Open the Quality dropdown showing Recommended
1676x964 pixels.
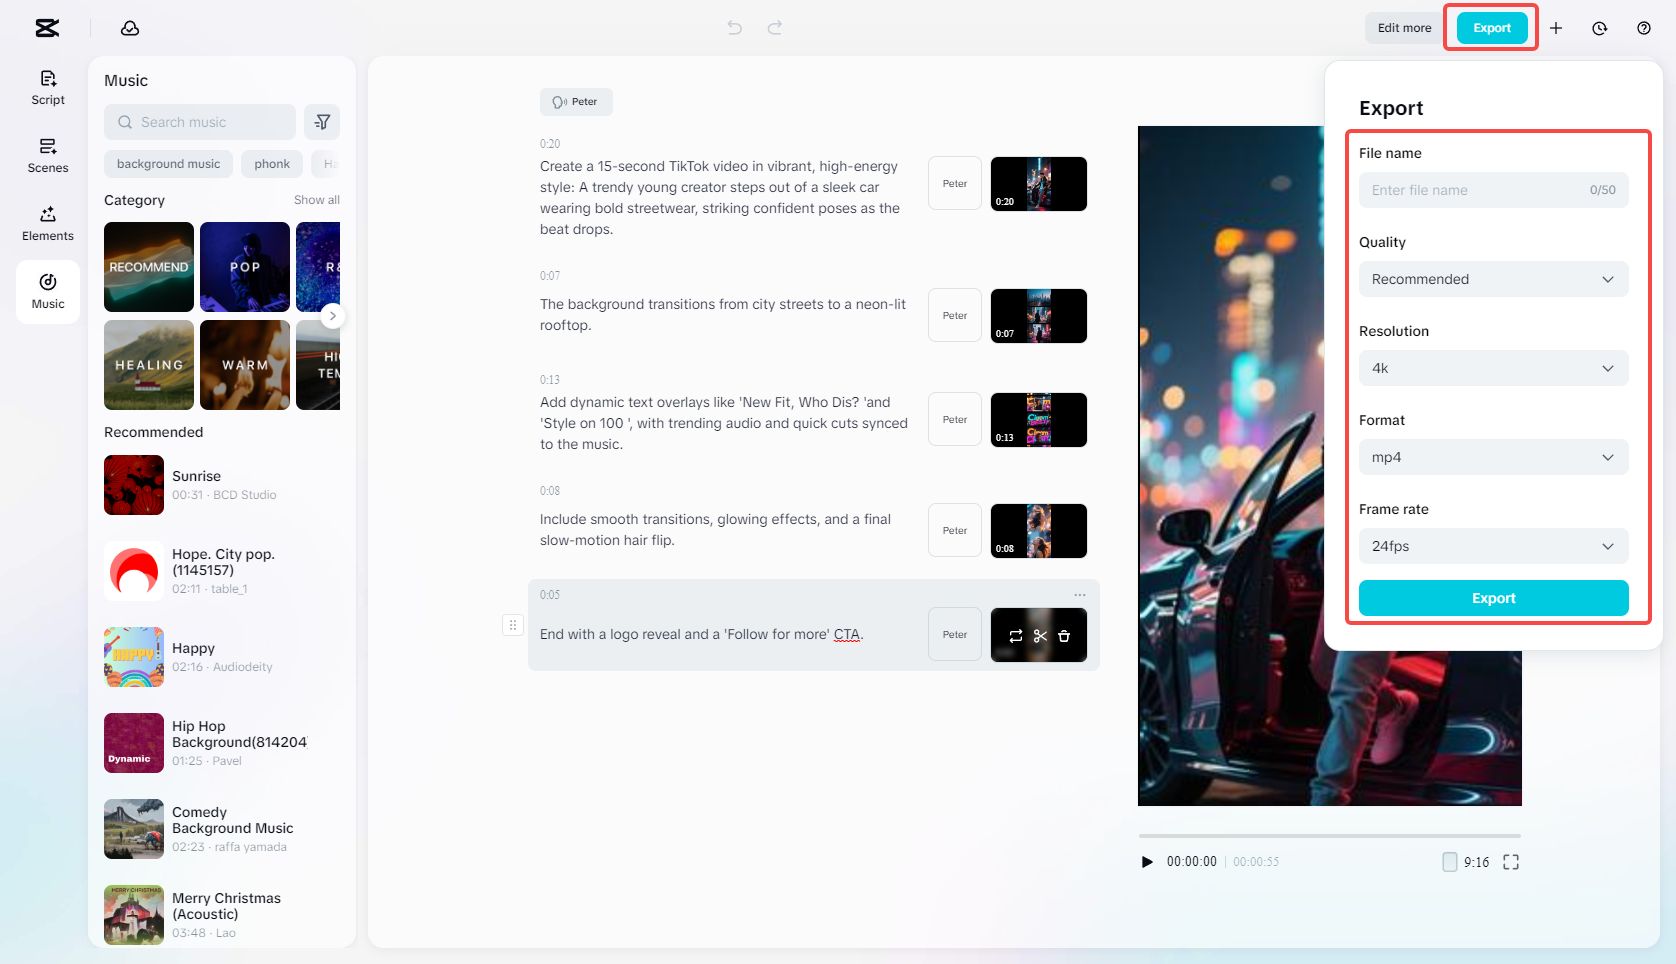click(x=1493, y=279)
